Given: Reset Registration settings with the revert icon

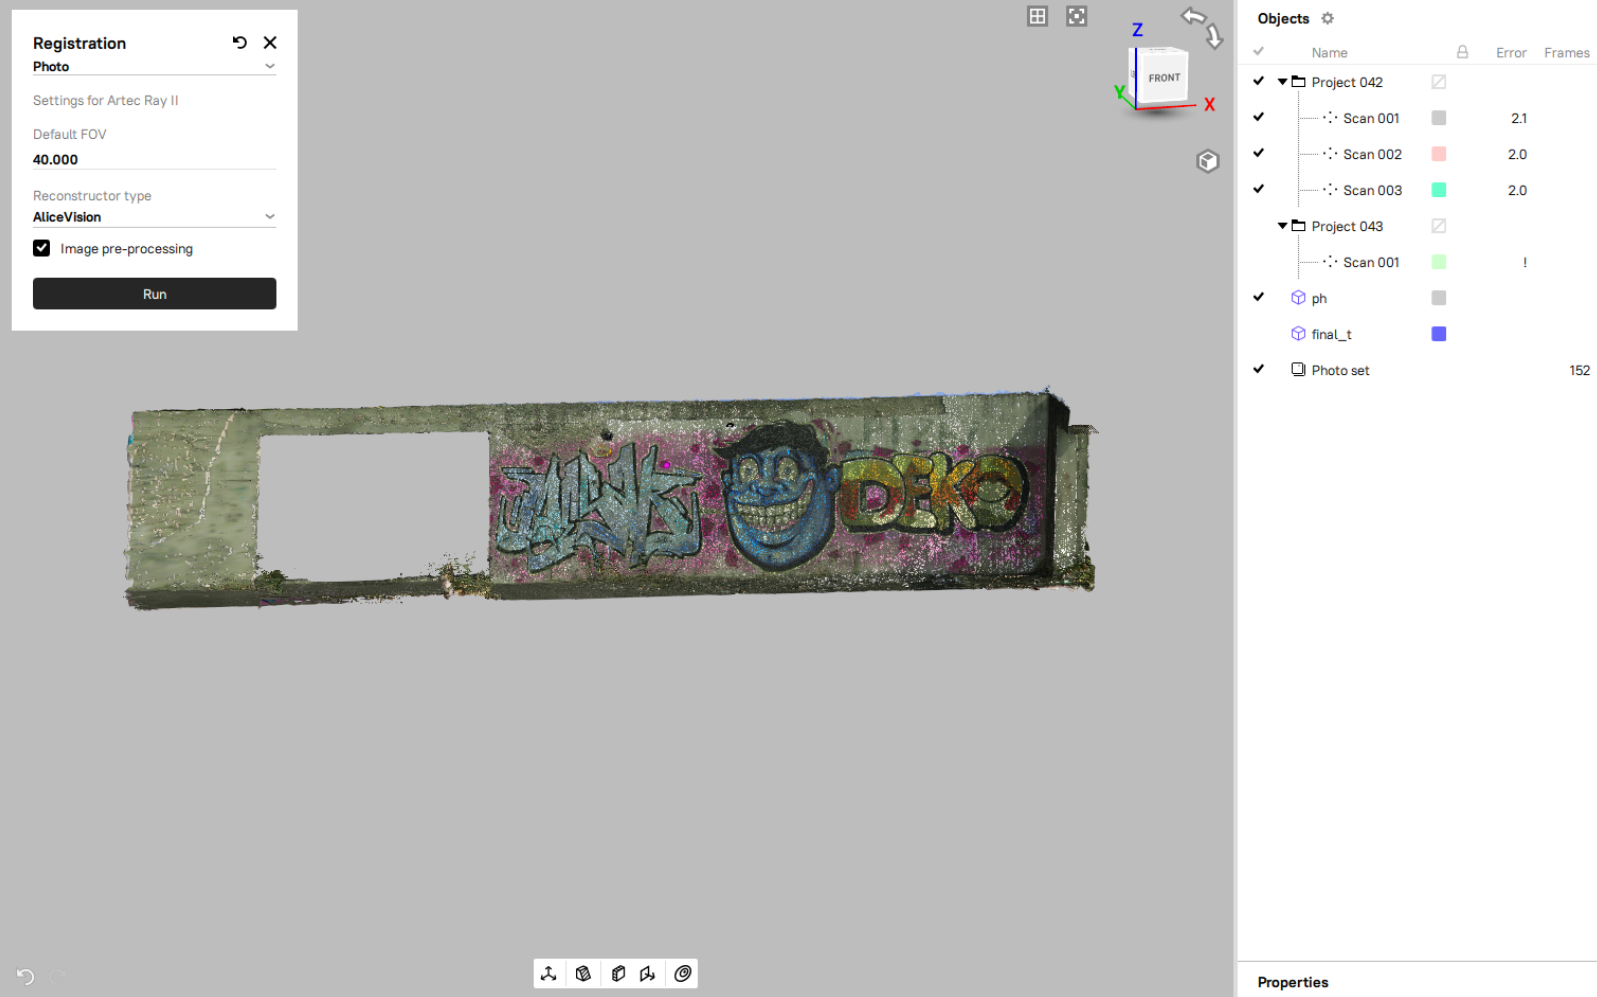Looking at the screenshot, I should 239,42.
